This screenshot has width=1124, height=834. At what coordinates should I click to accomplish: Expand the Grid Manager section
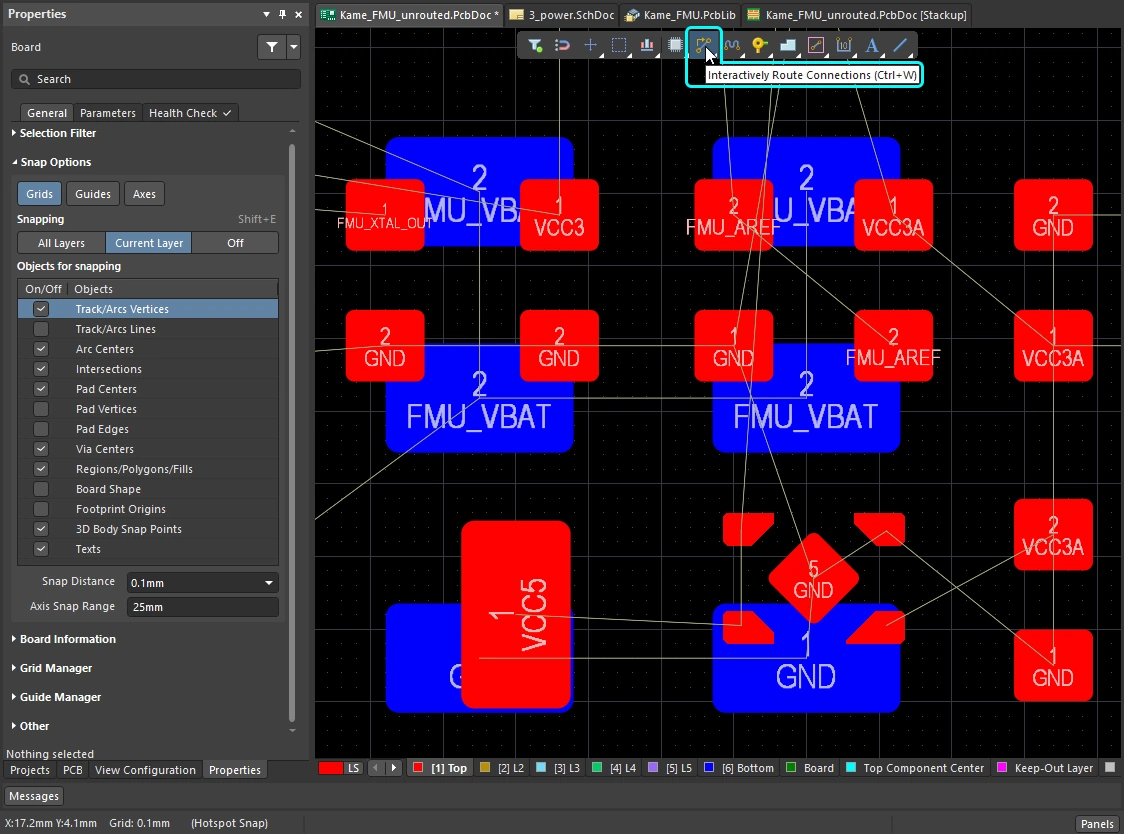coord(56,668)
